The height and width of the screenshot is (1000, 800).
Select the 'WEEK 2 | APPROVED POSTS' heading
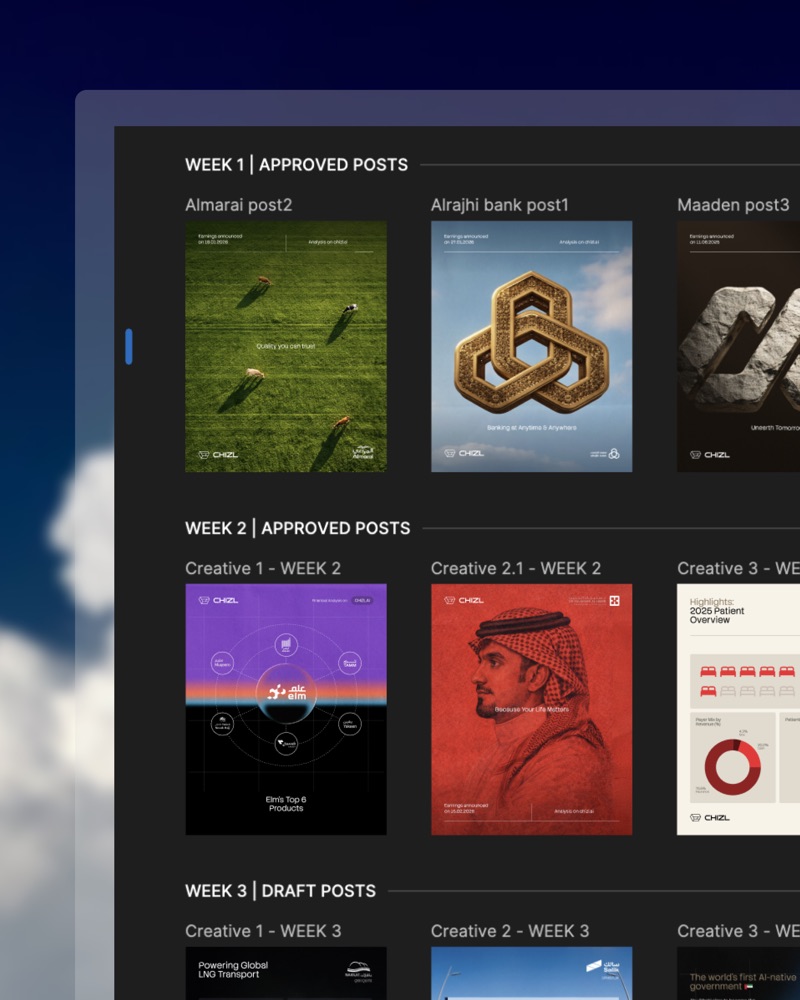point(297,528)
